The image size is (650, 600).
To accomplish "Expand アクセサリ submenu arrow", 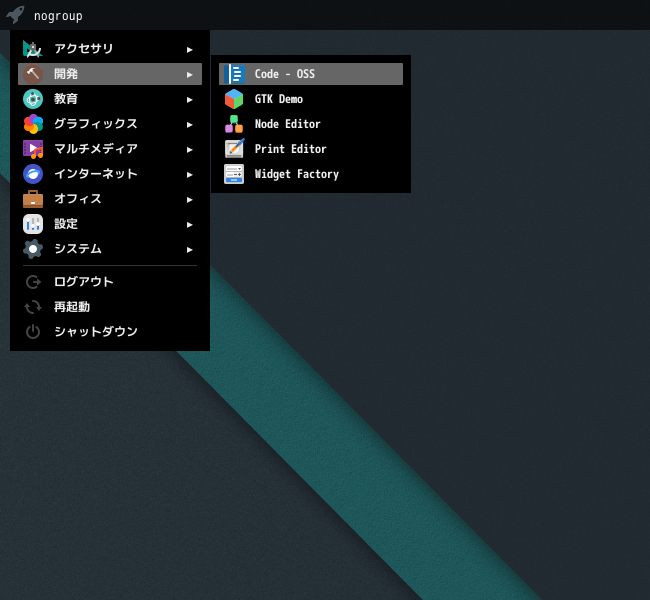I will 189,50.
